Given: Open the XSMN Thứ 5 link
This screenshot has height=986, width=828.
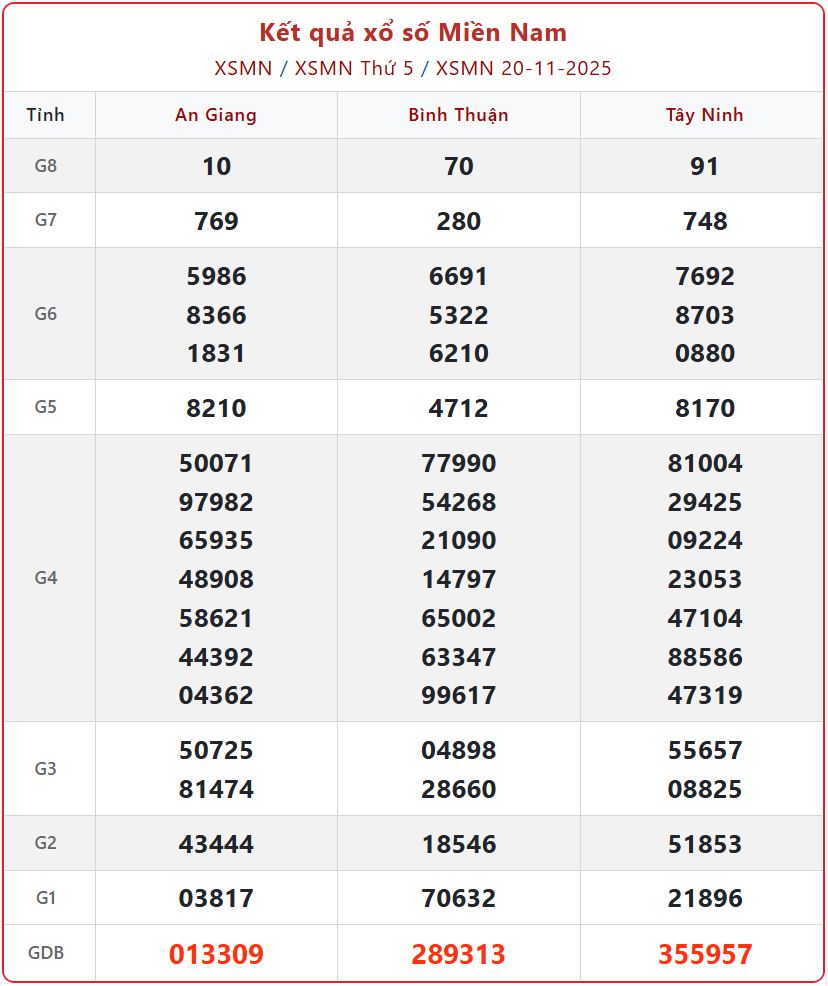Looking at the screenshot, I should click(354, 68).
